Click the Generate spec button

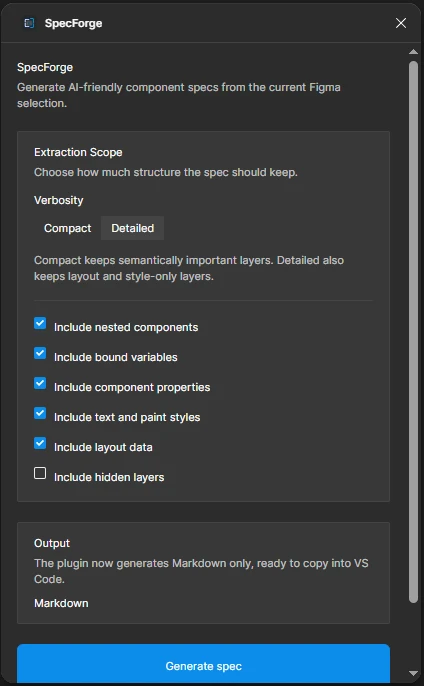[203, 664]
